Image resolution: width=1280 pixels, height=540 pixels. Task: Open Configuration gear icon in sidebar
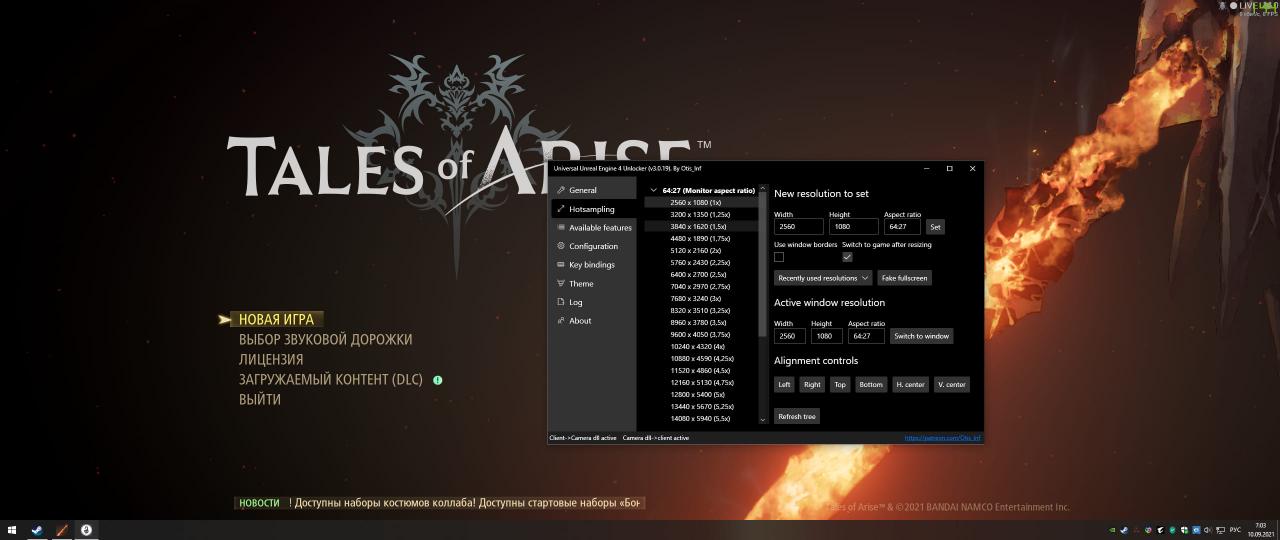pos(561,246)
